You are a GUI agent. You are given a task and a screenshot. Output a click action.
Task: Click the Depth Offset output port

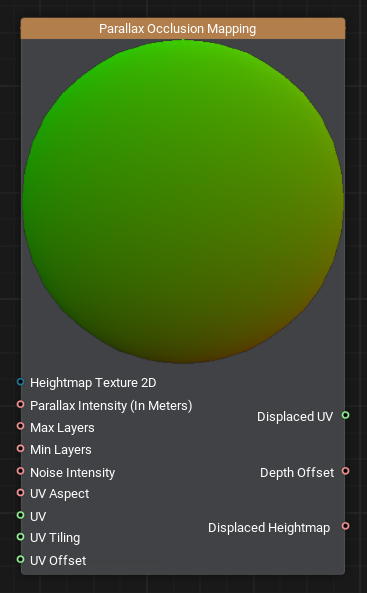pyautogui.click(x=345, y=471)
